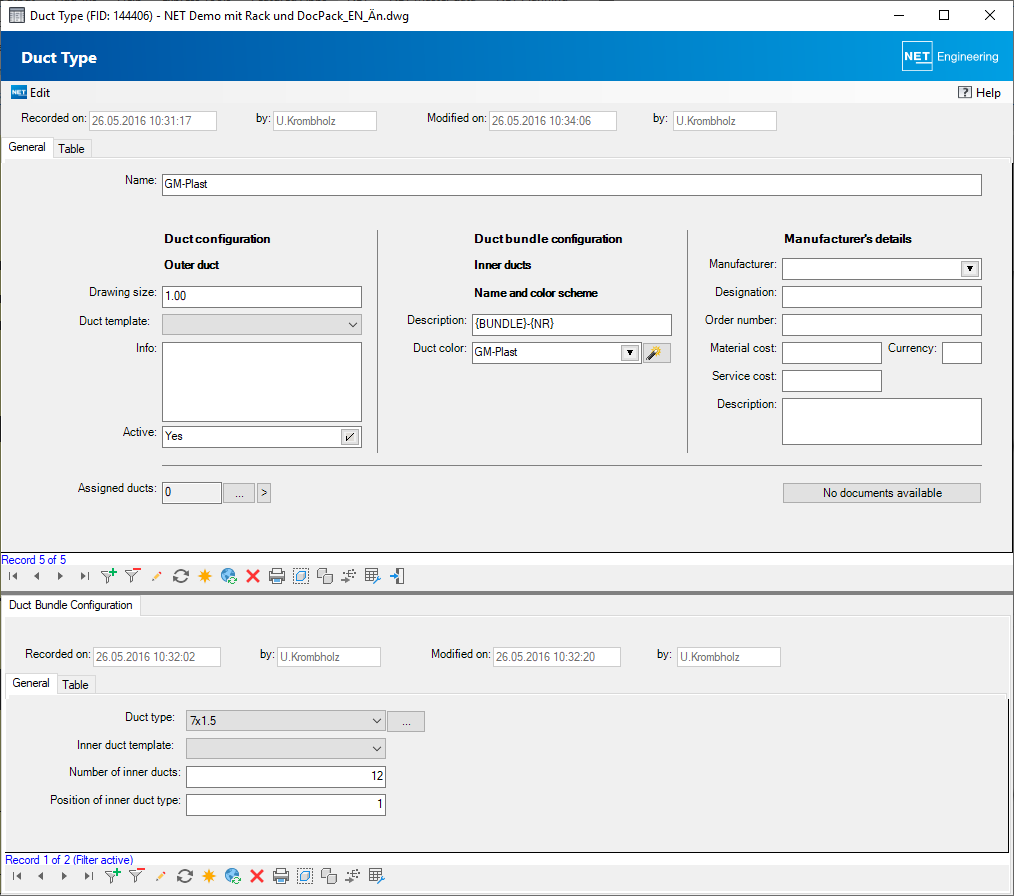Toggle the Active checkbox showing Yes
Viewport: 1014px width, 896px height.
click(x=349, y=436)
